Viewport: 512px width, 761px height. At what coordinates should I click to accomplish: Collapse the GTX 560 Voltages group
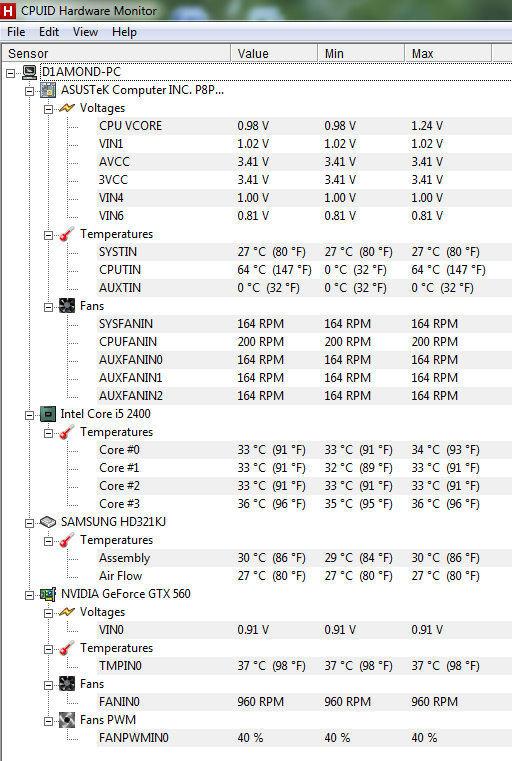pos(48,613)
